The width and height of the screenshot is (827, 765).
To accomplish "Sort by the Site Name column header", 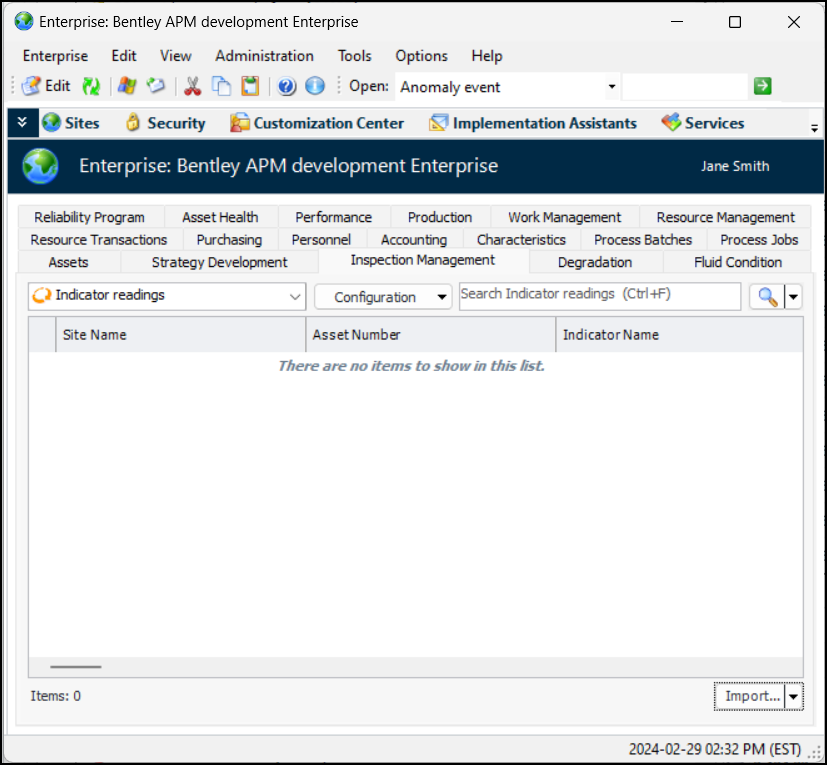I will pos(180,334).
